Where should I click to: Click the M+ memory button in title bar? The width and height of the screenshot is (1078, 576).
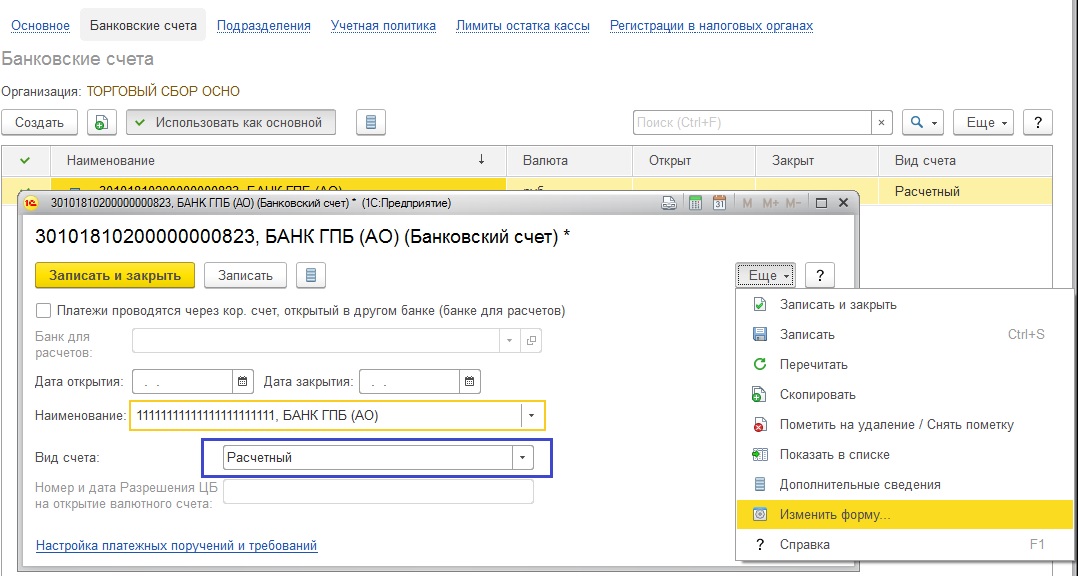pos(770,203)
